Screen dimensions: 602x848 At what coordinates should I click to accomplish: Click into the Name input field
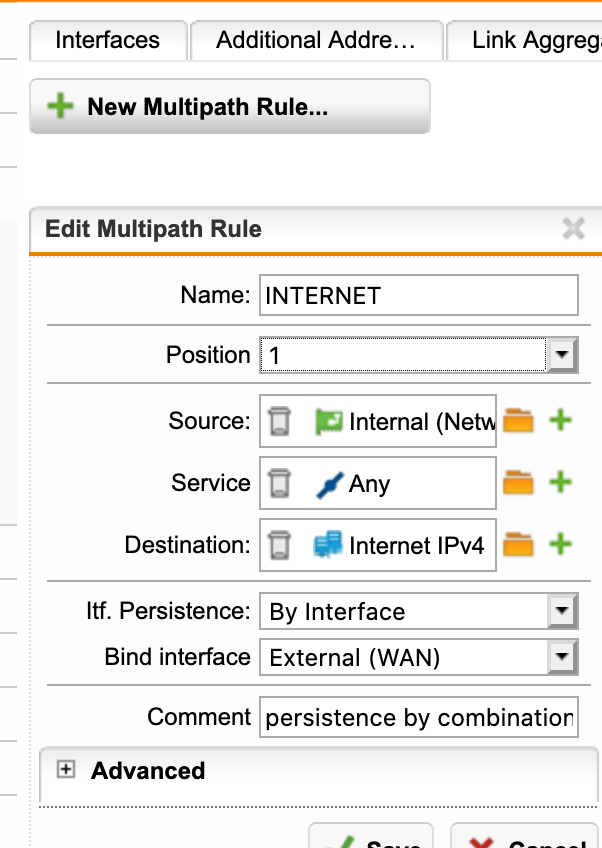419,295
